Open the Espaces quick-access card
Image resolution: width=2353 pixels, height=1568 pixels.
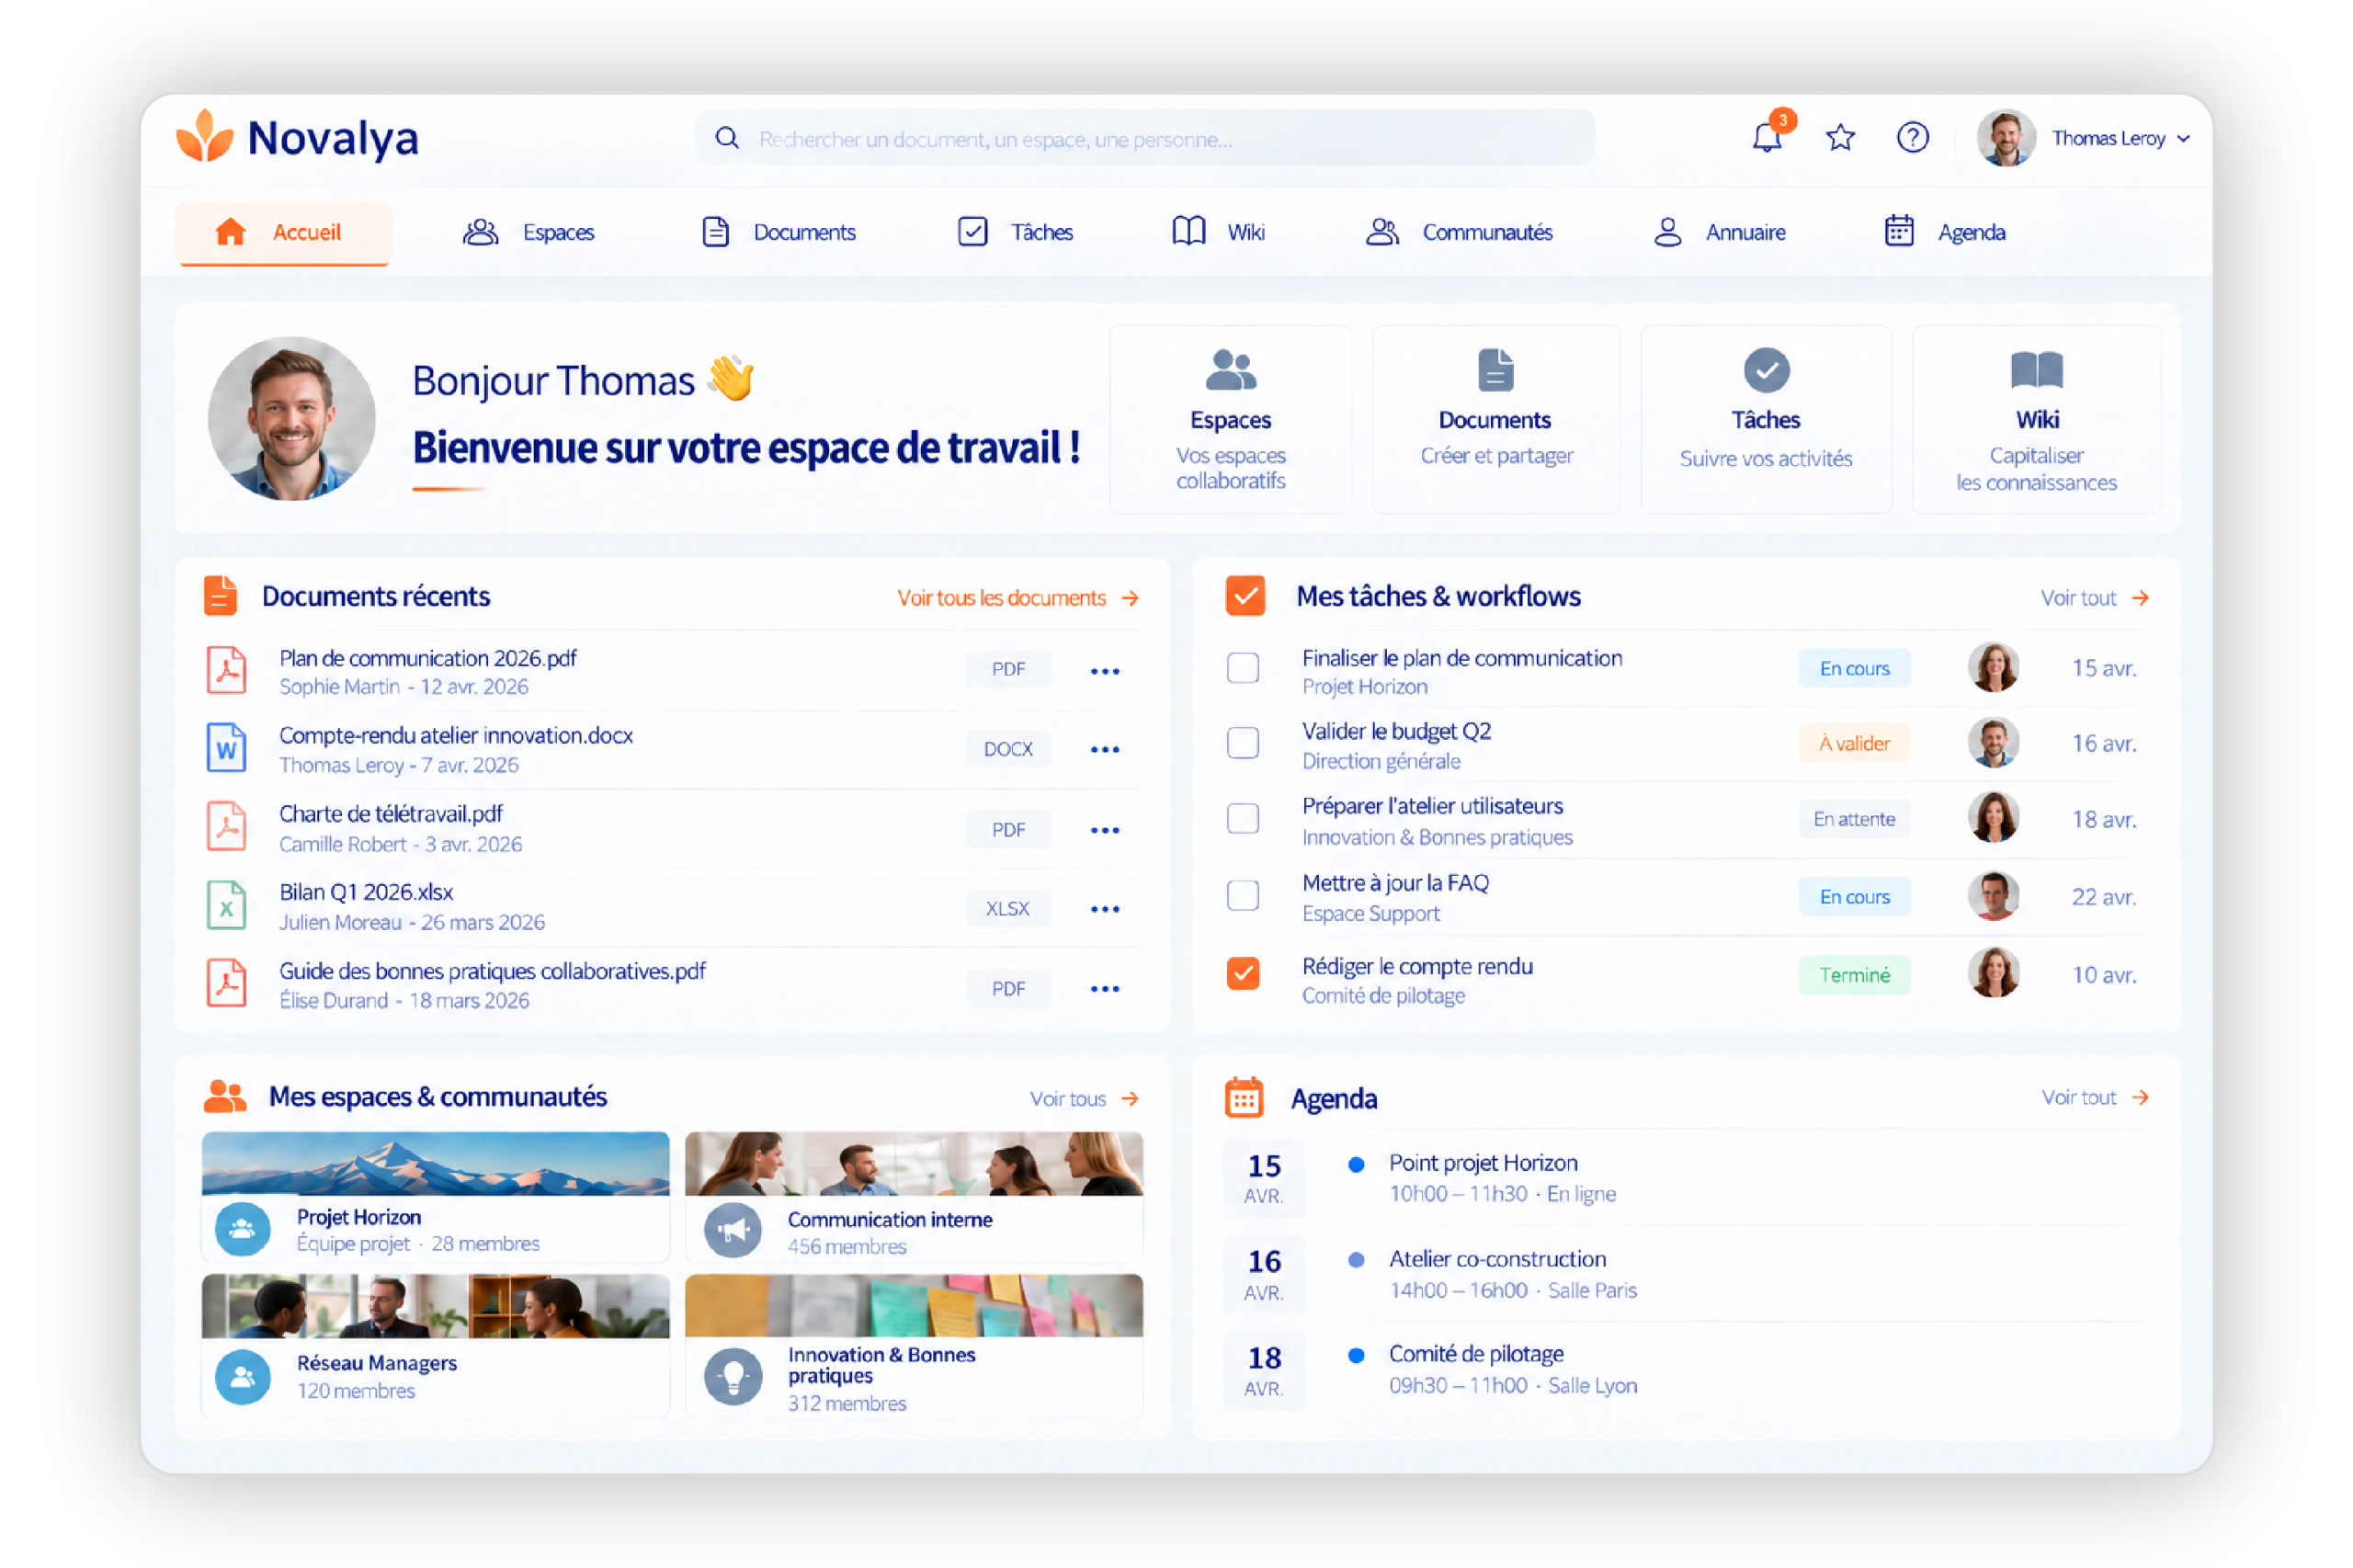[1230, 419]
